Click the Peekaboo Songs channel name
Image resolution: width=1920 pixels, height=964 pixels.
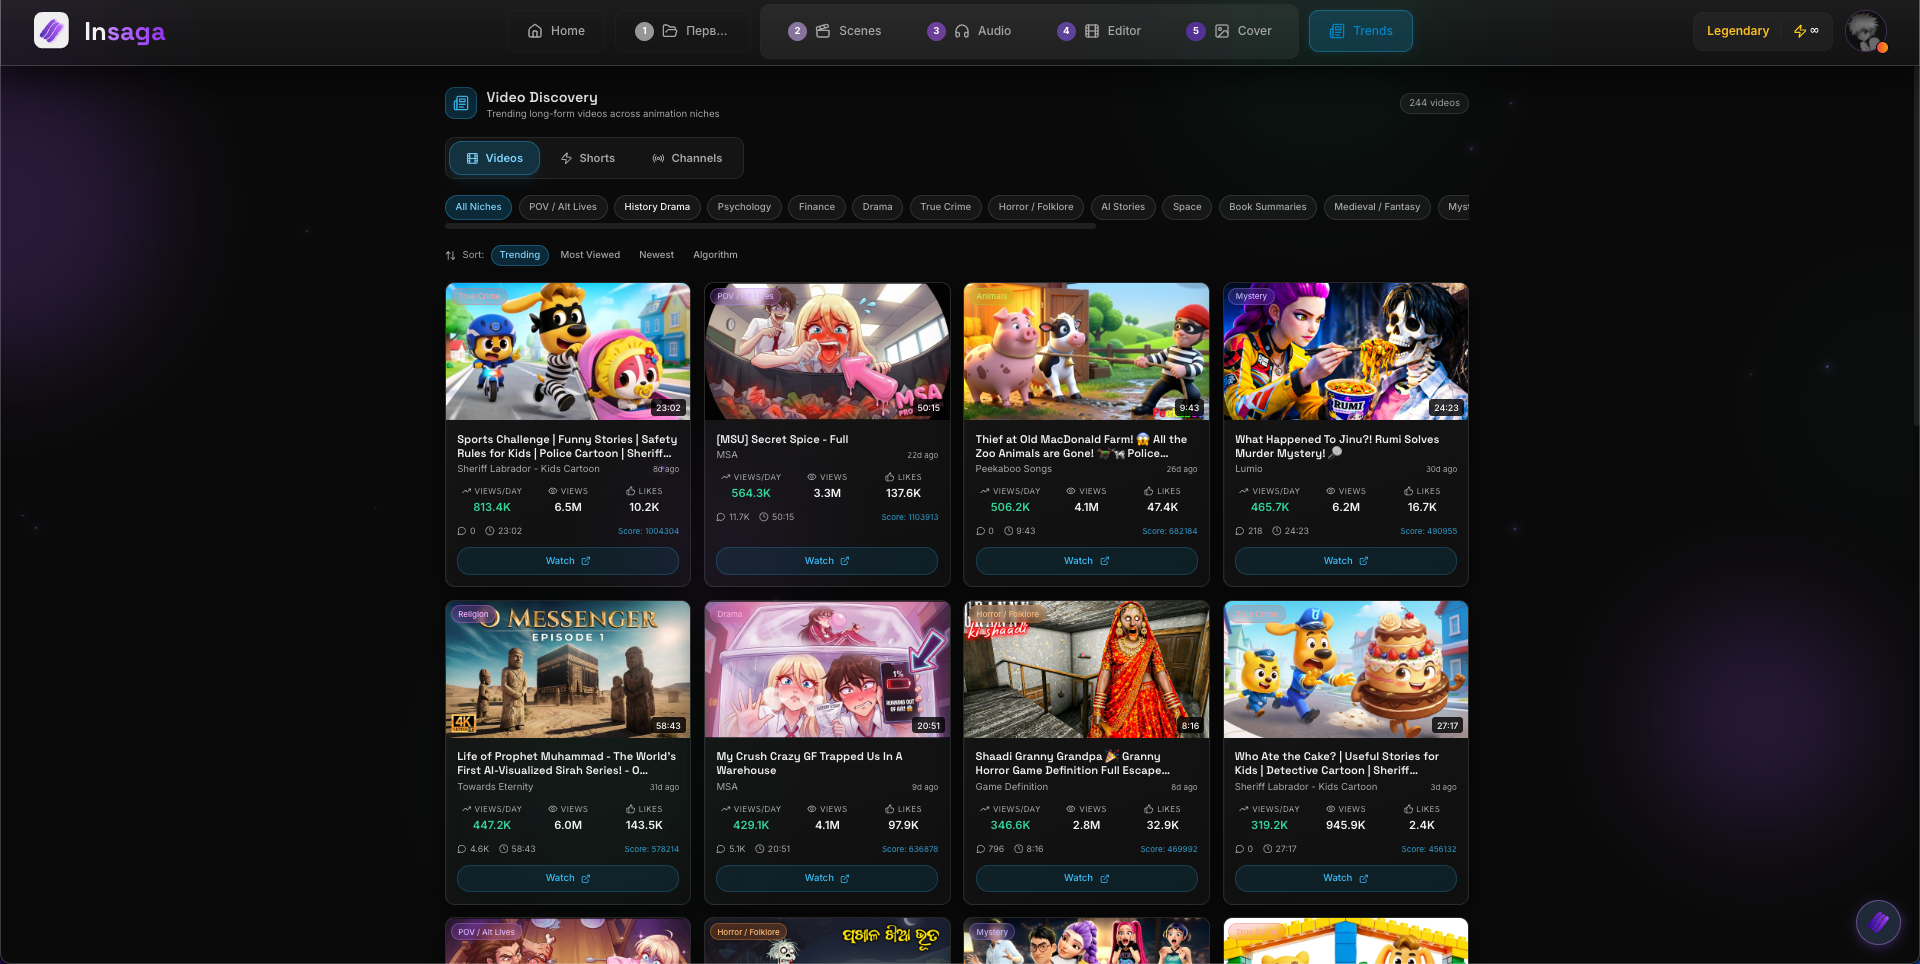coord(1013,469)
